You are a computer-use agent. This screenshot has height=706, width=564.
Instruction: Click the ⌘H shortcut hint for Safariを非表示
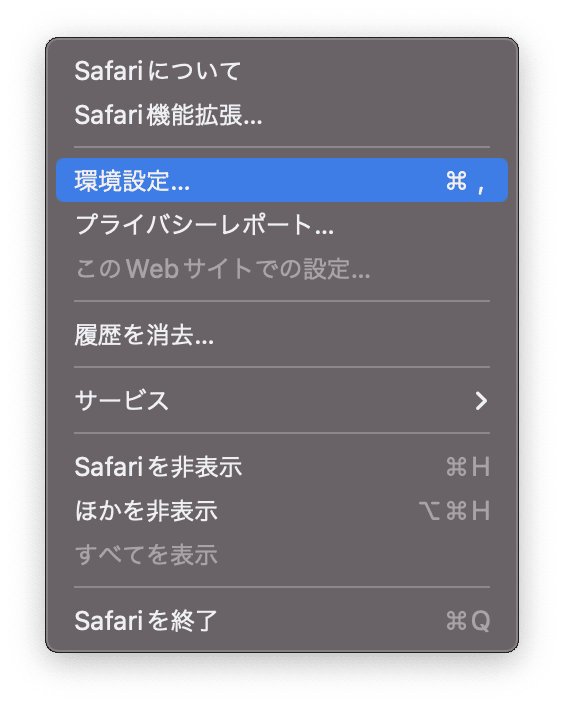point(468,466)
